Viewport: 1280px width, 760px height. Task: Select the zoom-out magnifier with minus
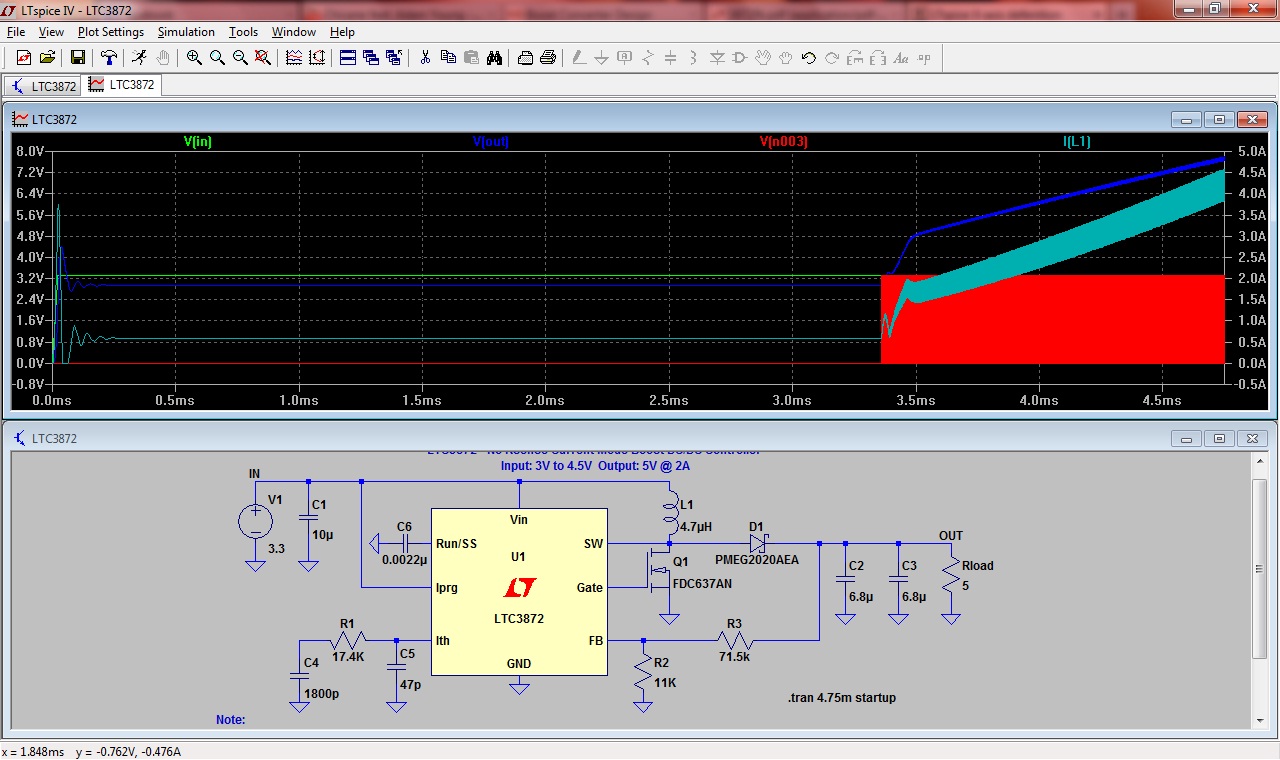[x=240, y=58]
